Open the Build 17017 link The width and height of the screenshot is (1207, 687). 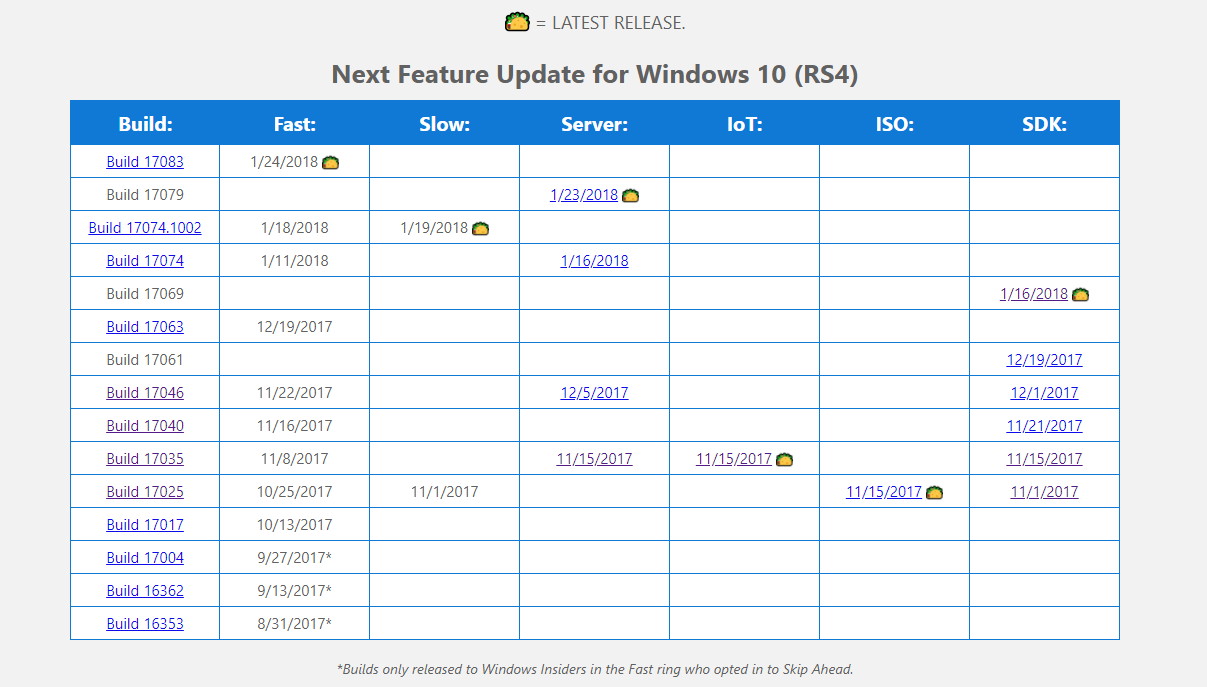pyautogui.click(x=145, y=525)
